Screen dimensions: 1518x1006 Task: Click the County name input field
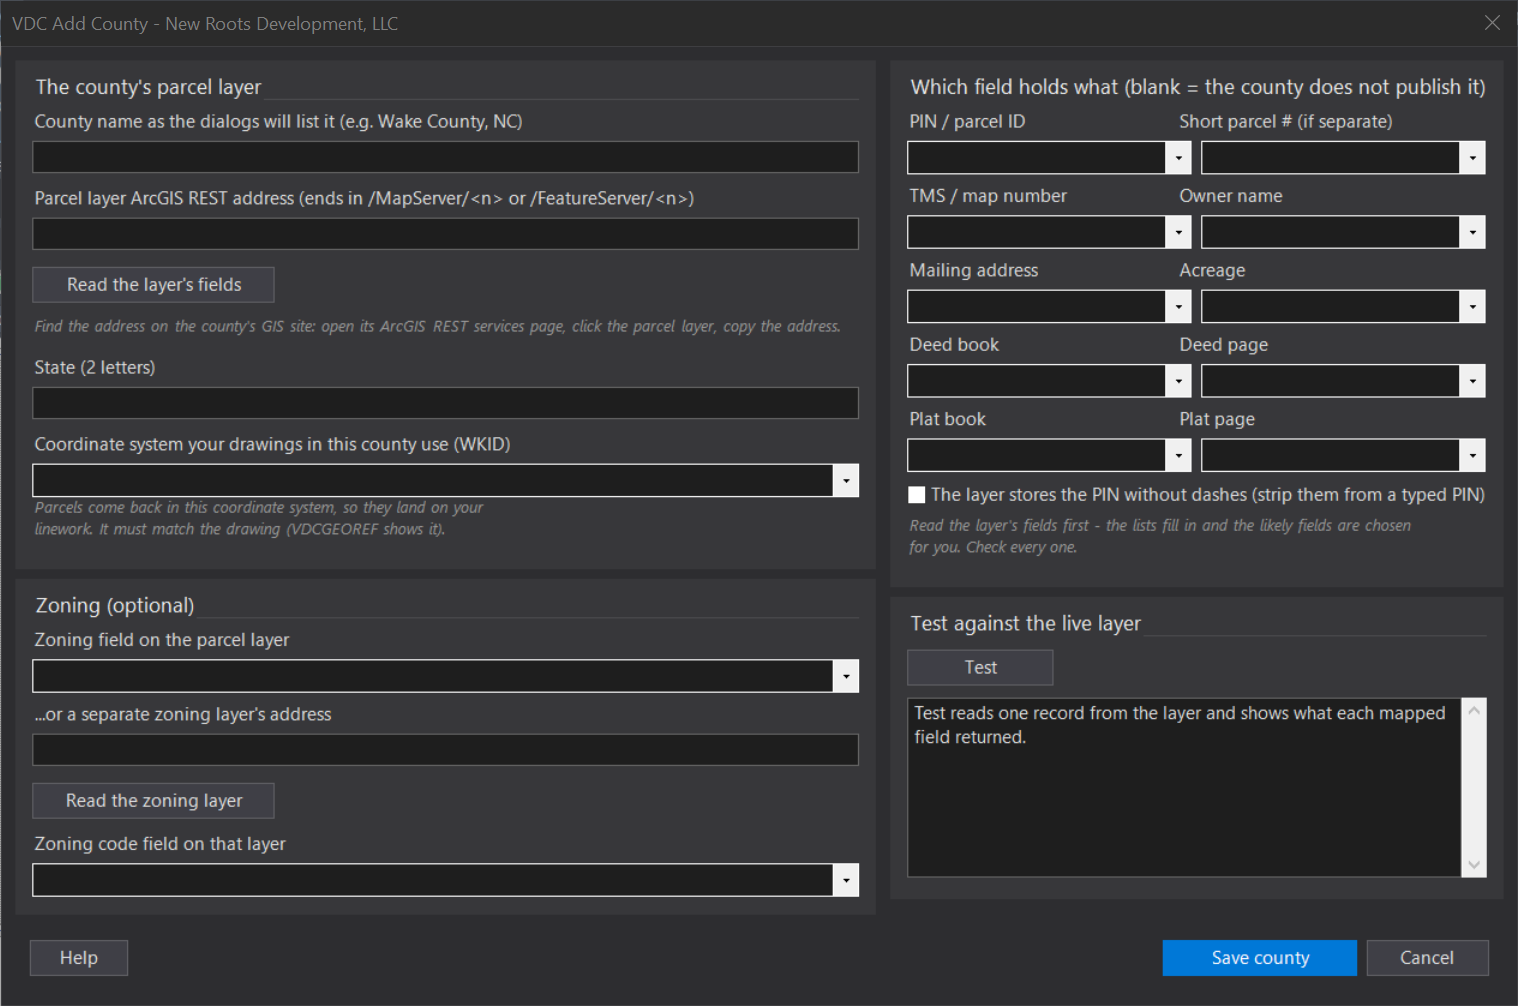pyautogui.click(x=445, y=157)
